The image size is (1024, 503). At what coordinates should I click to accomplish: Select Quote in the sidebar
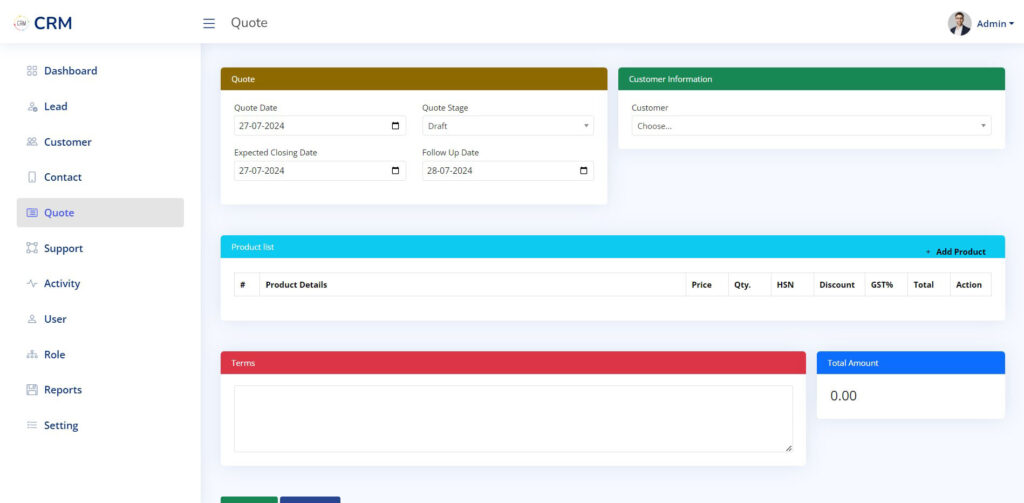pyautogui.click(x=100, y=212)
